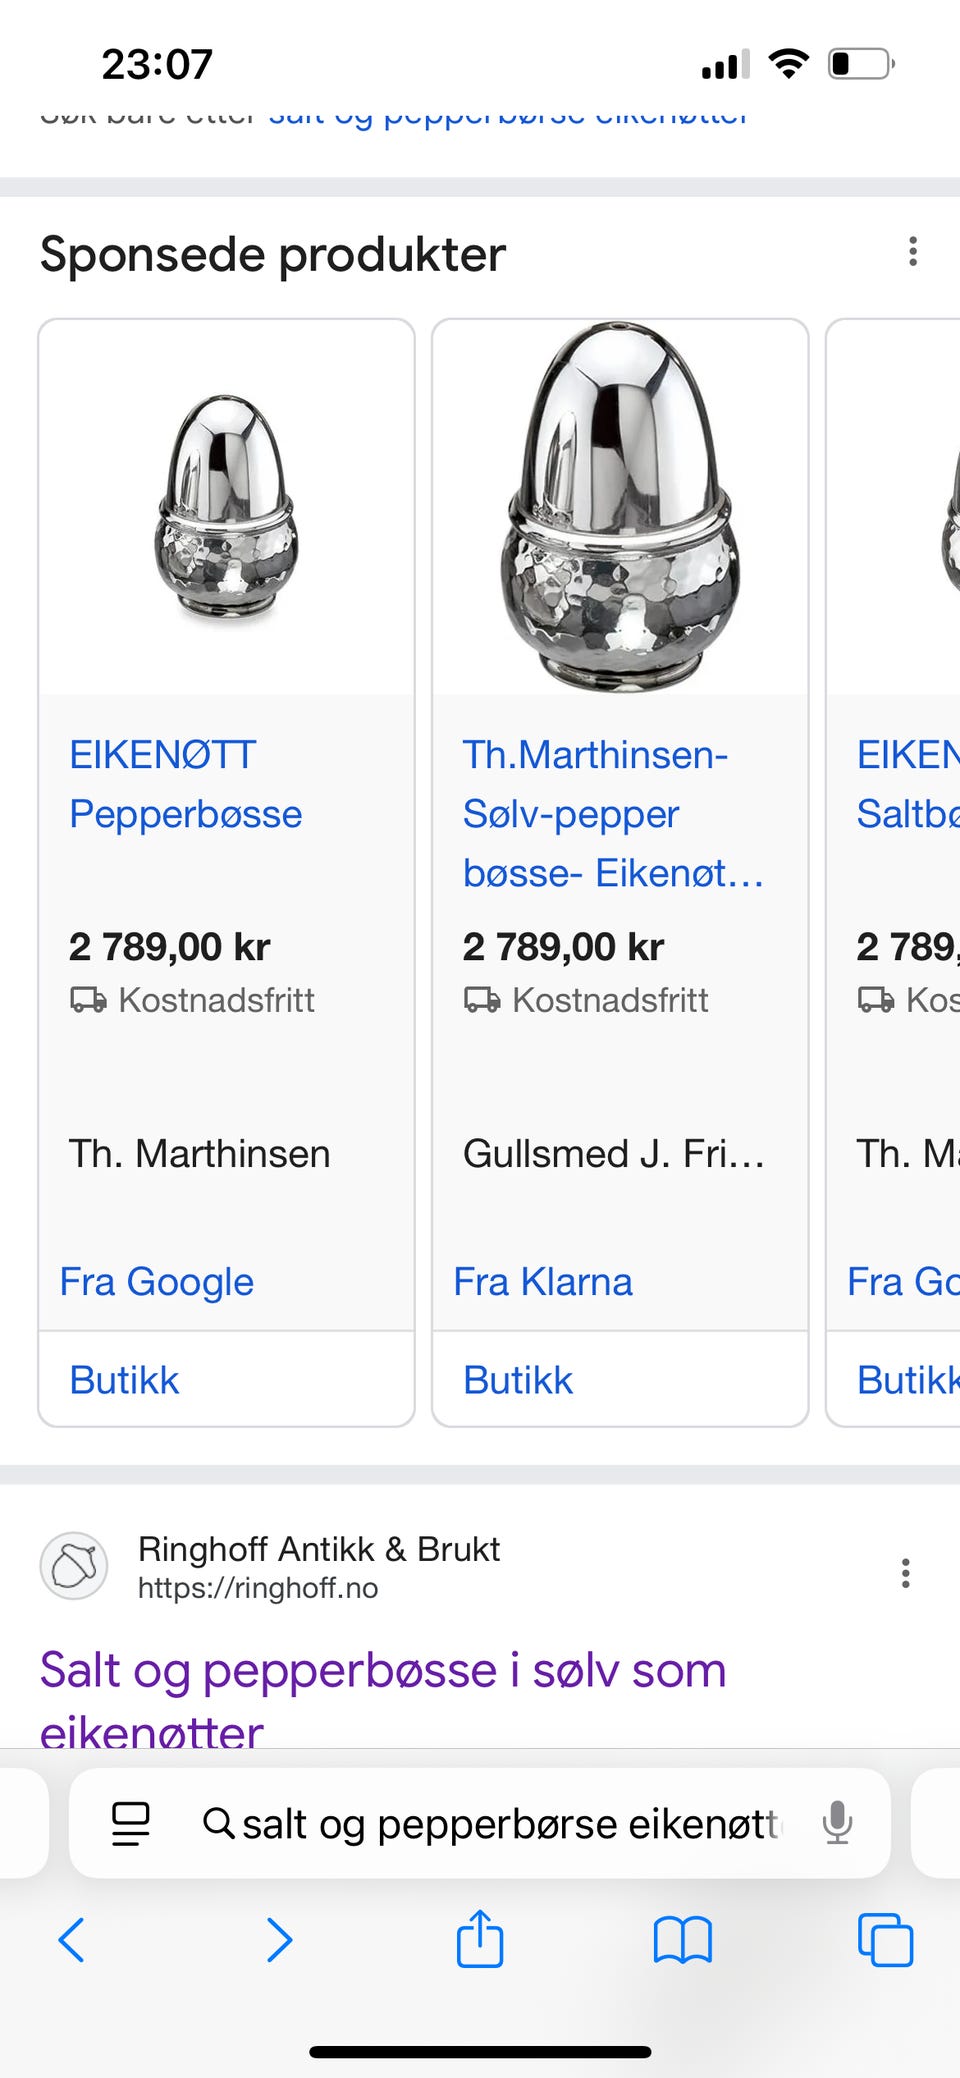Tap Fra Google label link
The width and height of the screenshot is (960, 2078).
tap(157, 1282)
